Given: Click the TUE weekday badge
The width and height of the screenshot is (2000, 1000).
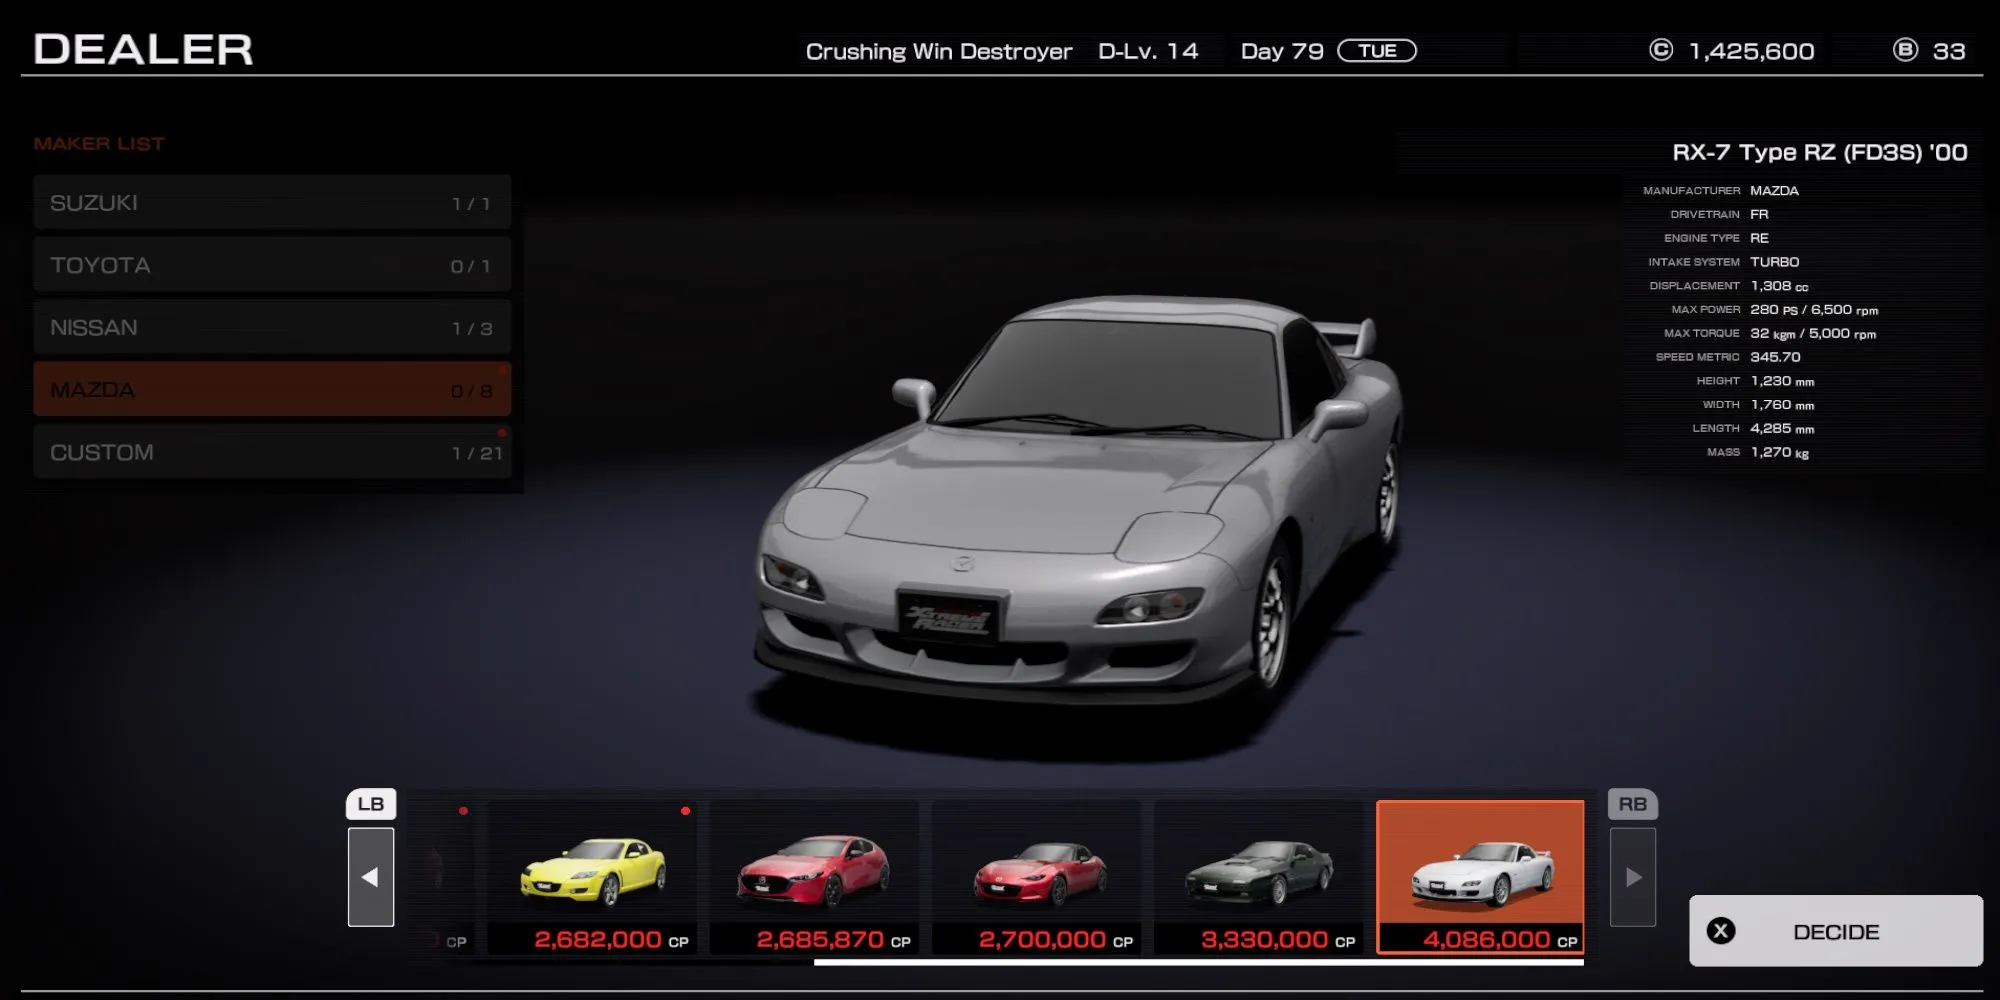Looking at the screenshot, I should [x=1377, y=51].
